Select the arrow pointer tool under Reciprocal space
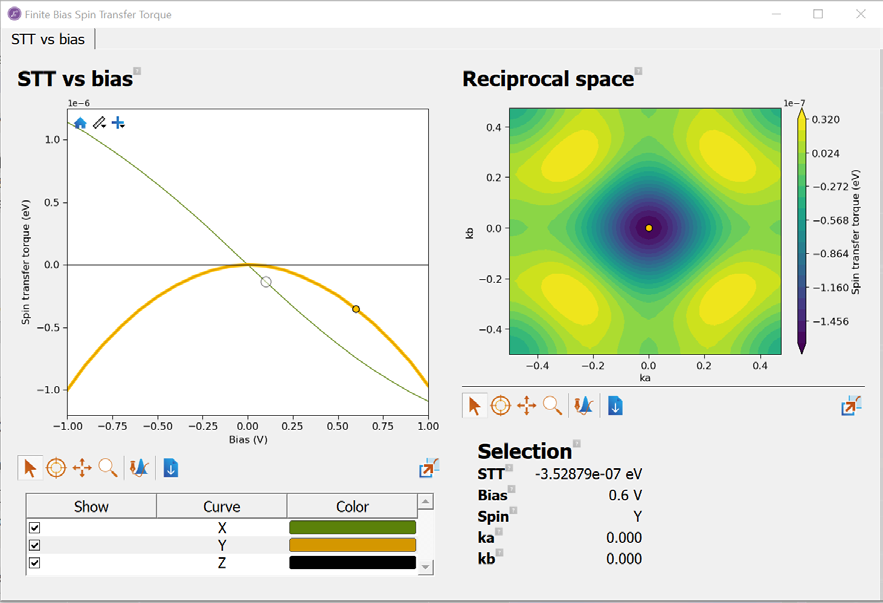 [x=475, y=405]
